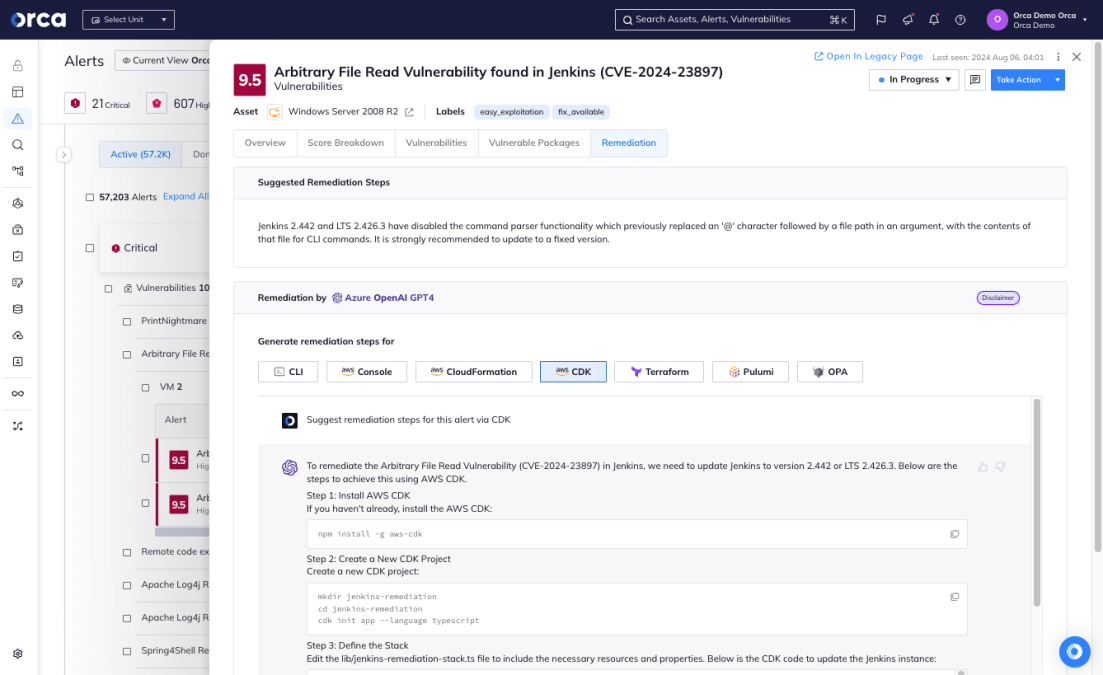Open the comment icon beside In Progress
This screenshot has width=1103, height=675.
coord(975,79)
